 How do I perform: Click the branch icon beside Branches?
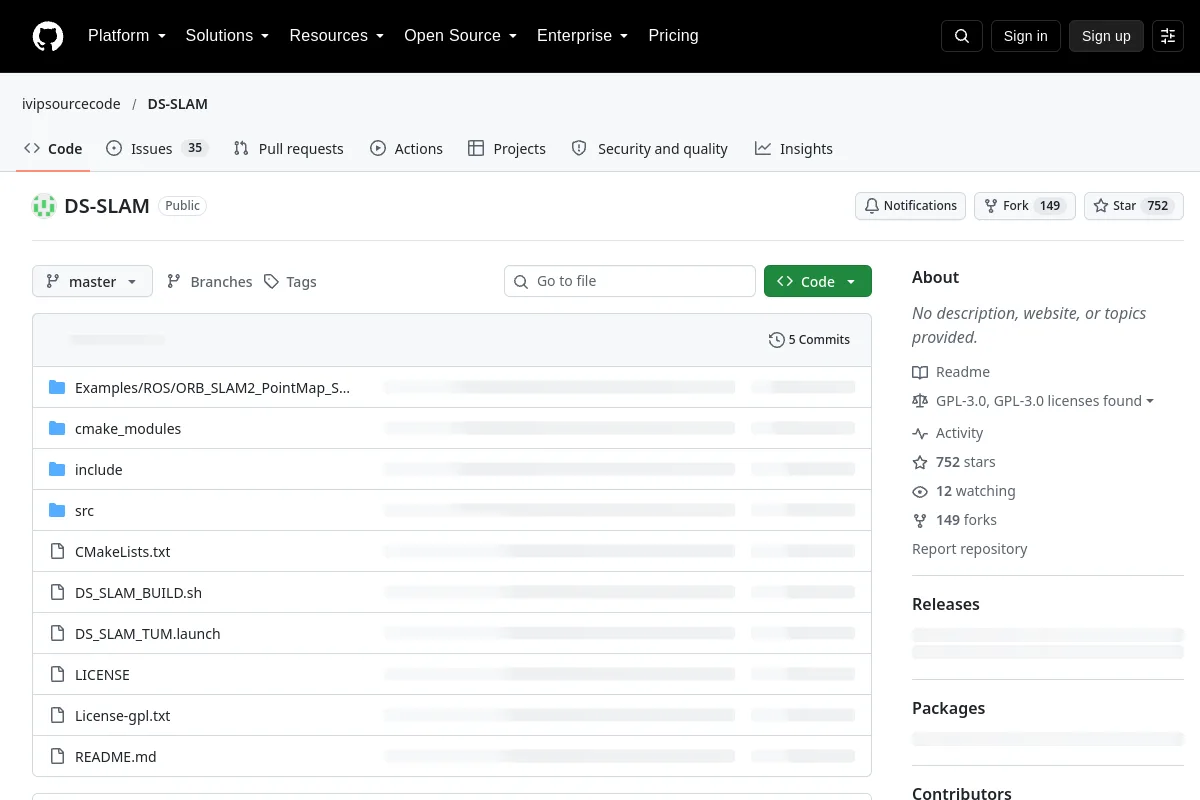point(174,282)
